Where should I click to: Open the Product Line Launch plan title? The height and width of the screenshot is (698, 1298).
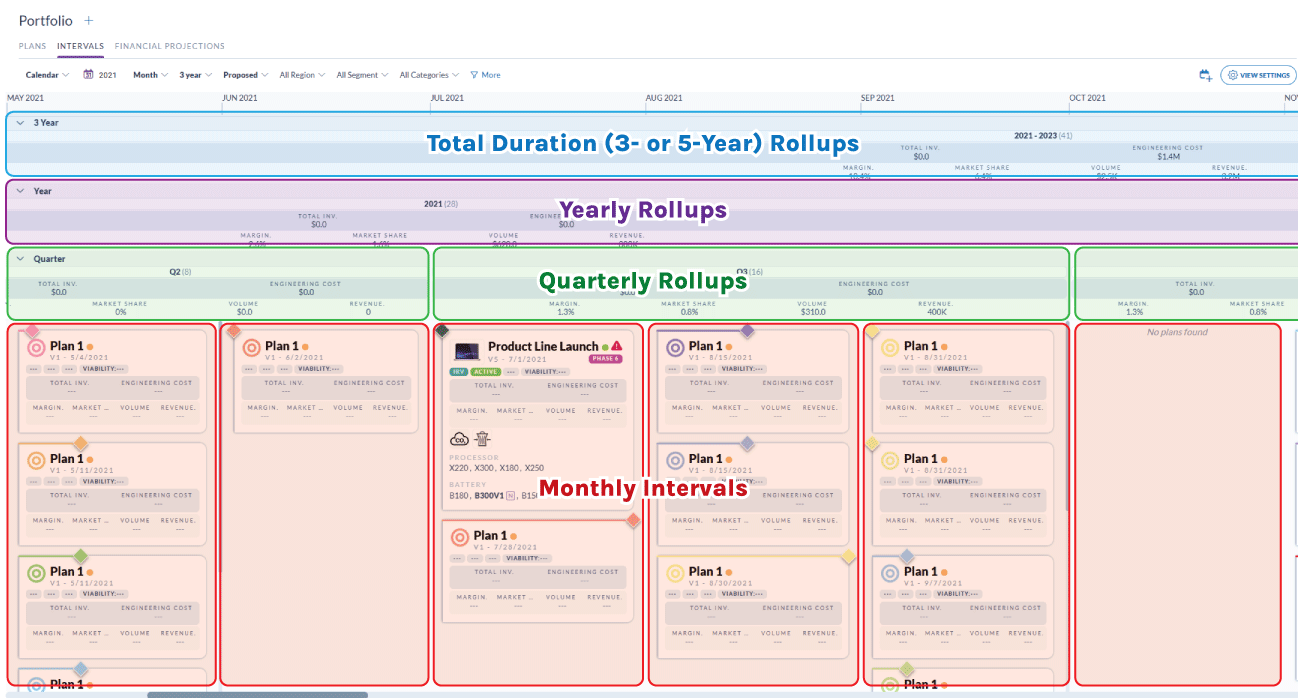tap(543, 346)
